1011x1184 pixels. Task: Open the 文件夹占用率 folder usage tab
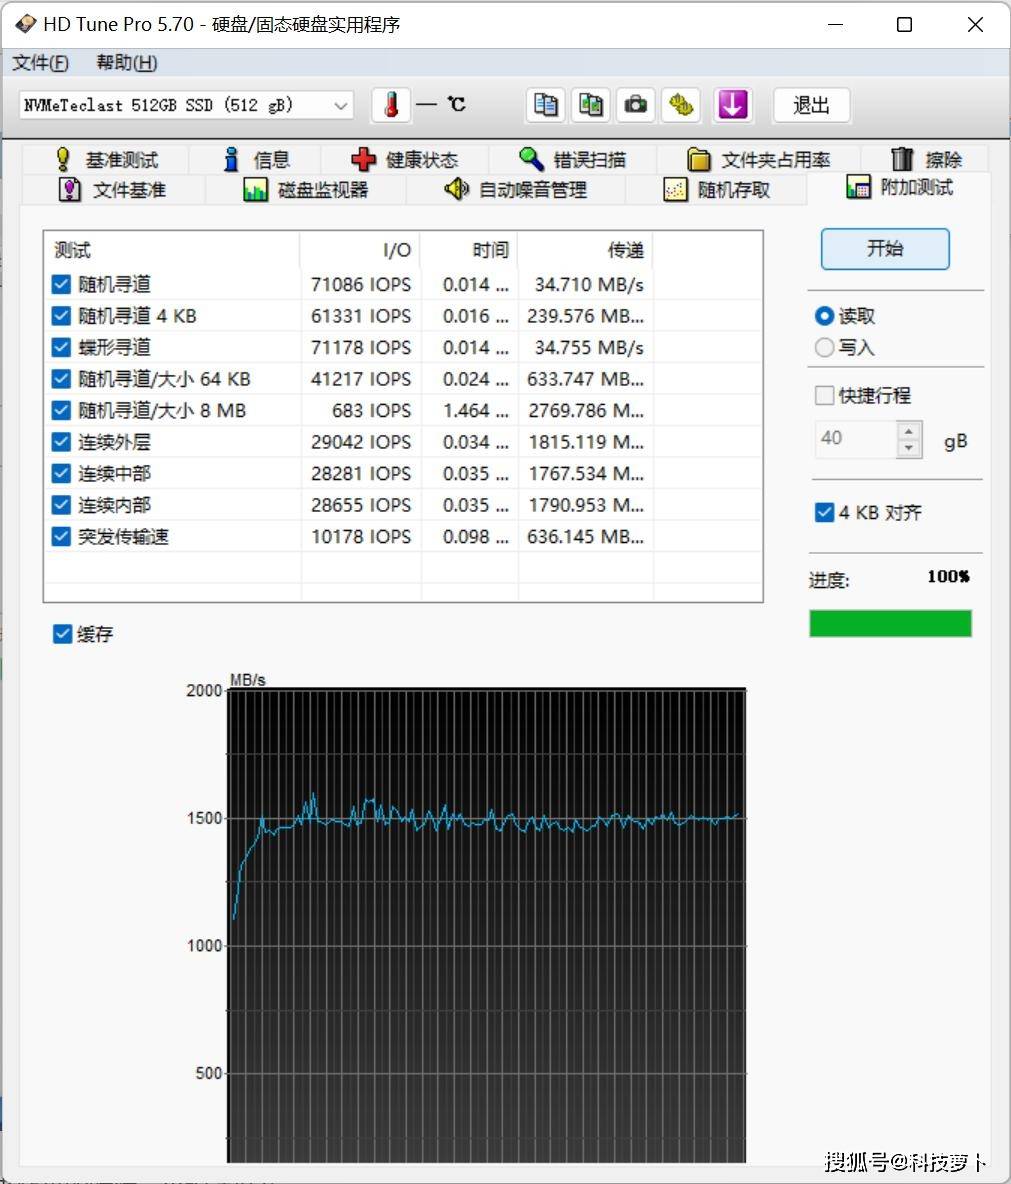759,159
